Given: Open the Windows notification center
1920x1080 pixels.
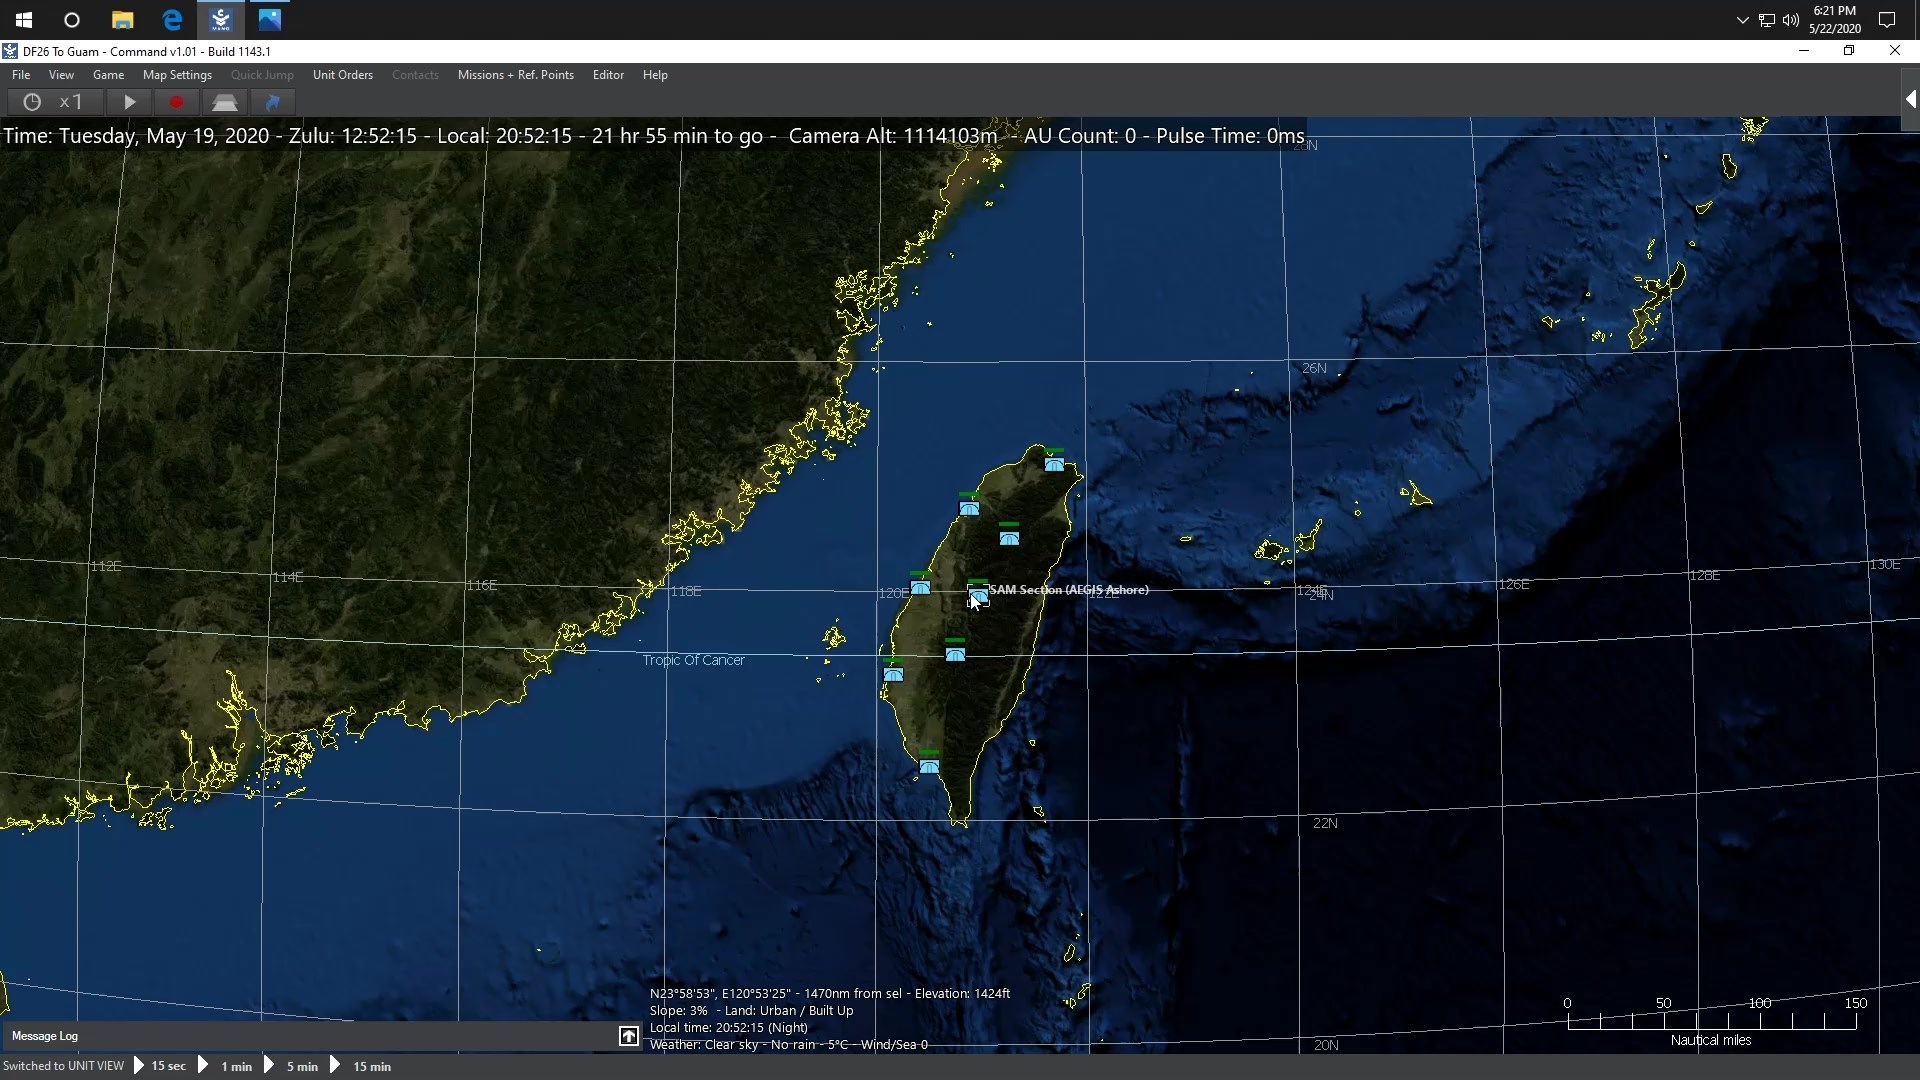Looking at the screenshot, I should tap(1887, 20).
